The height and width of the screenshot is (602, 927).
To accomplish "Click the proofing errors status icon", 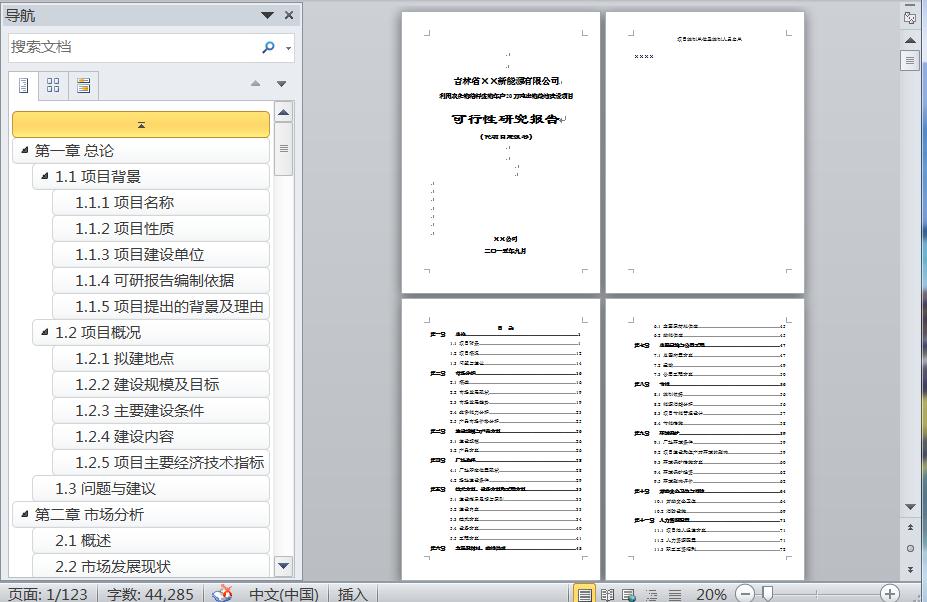I will [x=222, y=593].
